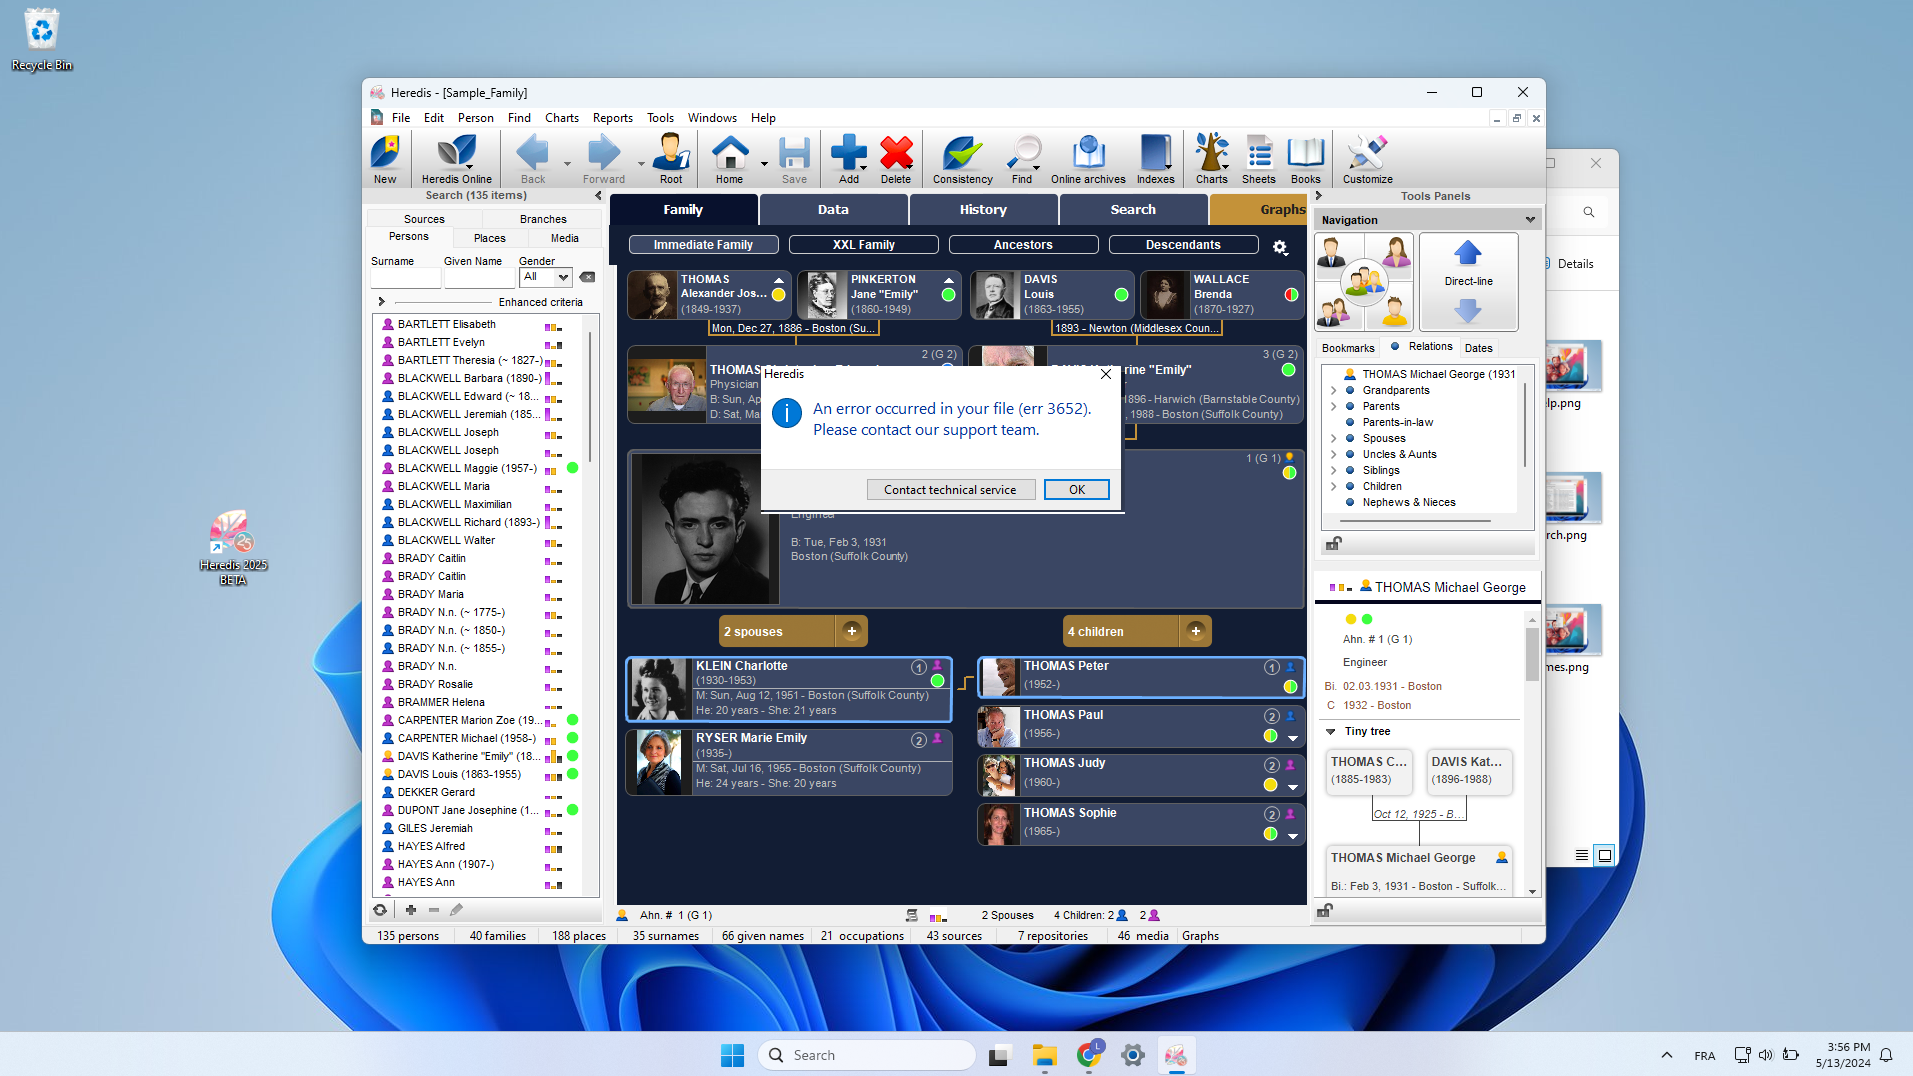Switch to the History tab
1913x1076 pixels.
click(983, 210)
